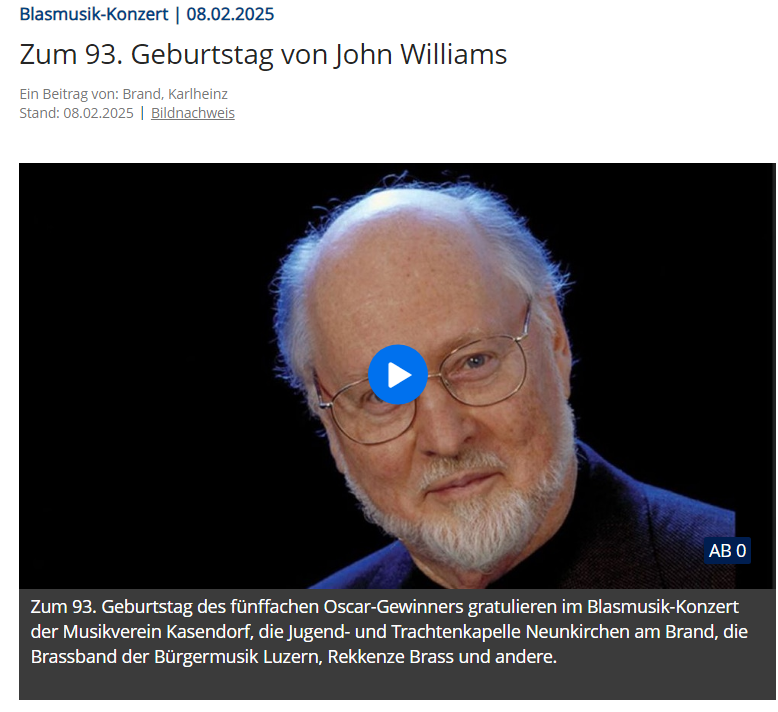Play the John Williams video
Screen dimensions: 778x712
[x=397, y=375]
